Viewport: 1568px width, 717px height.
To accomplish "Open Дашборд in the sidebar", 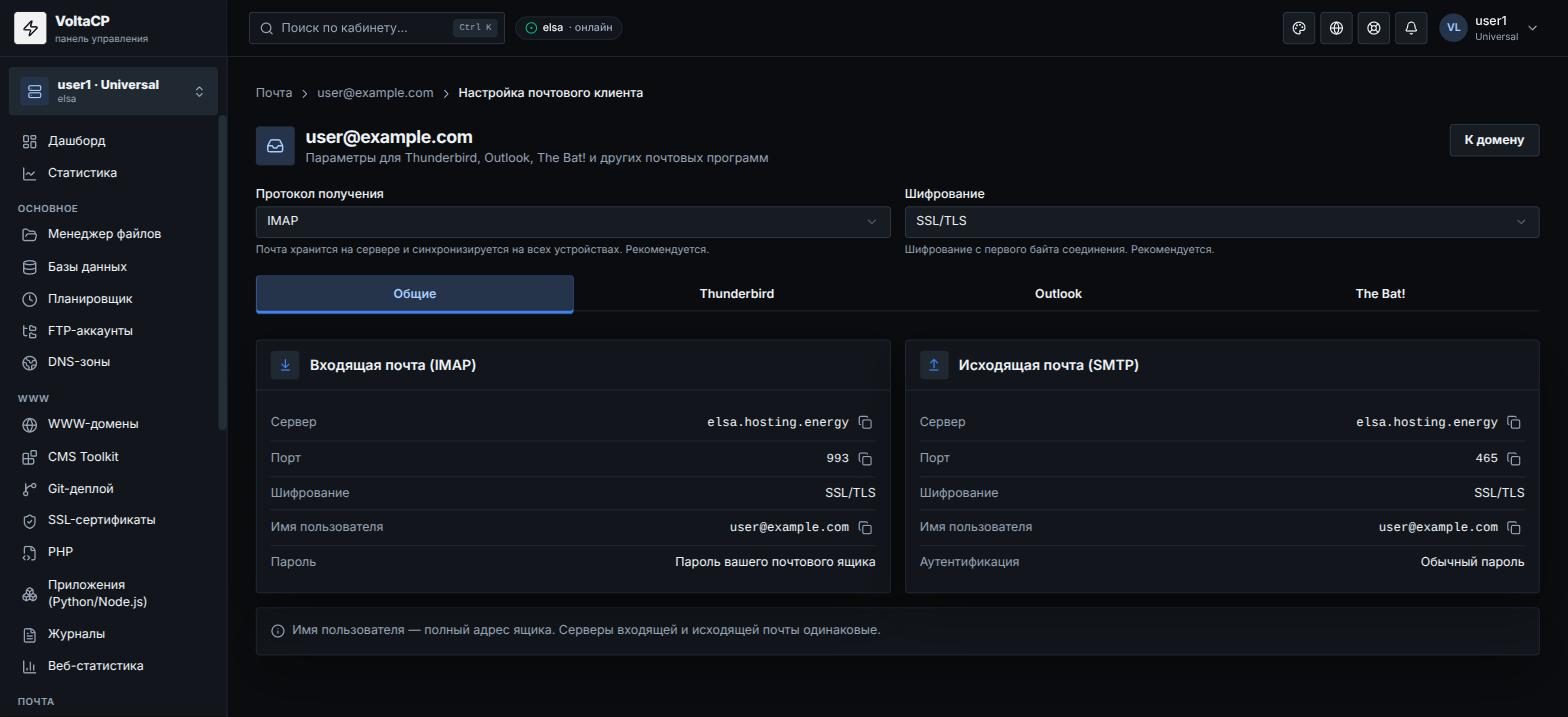I will click(113, 141).
